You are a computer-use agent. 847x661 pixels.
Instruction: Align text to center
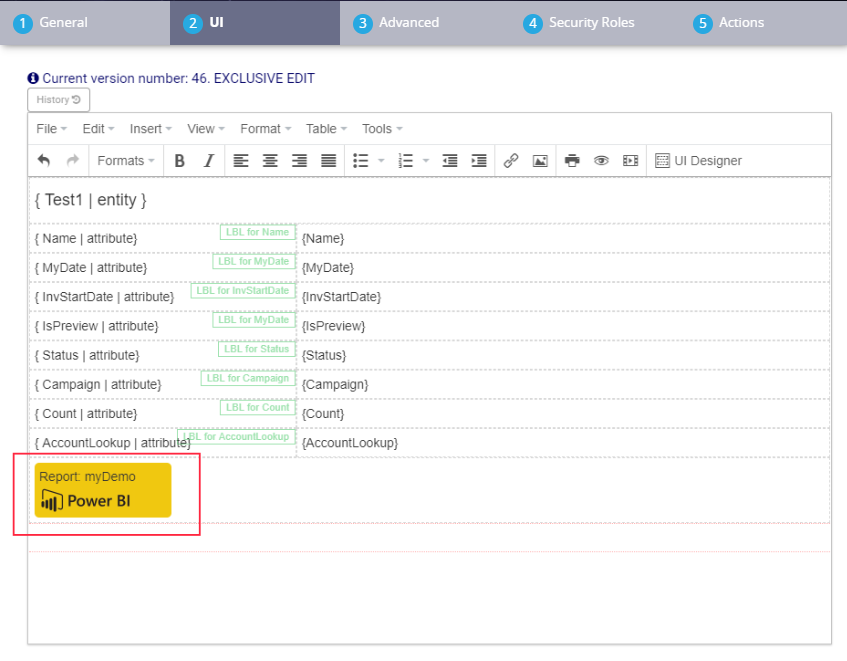click(x=270, y=161)
